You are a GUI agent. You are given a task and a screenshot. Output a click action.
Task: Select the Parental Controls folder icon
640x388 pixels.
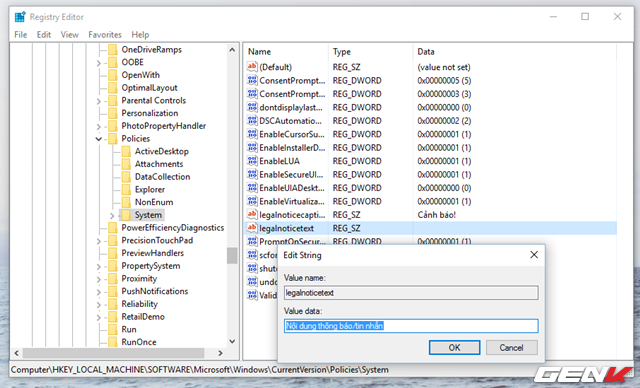(113, 100)
